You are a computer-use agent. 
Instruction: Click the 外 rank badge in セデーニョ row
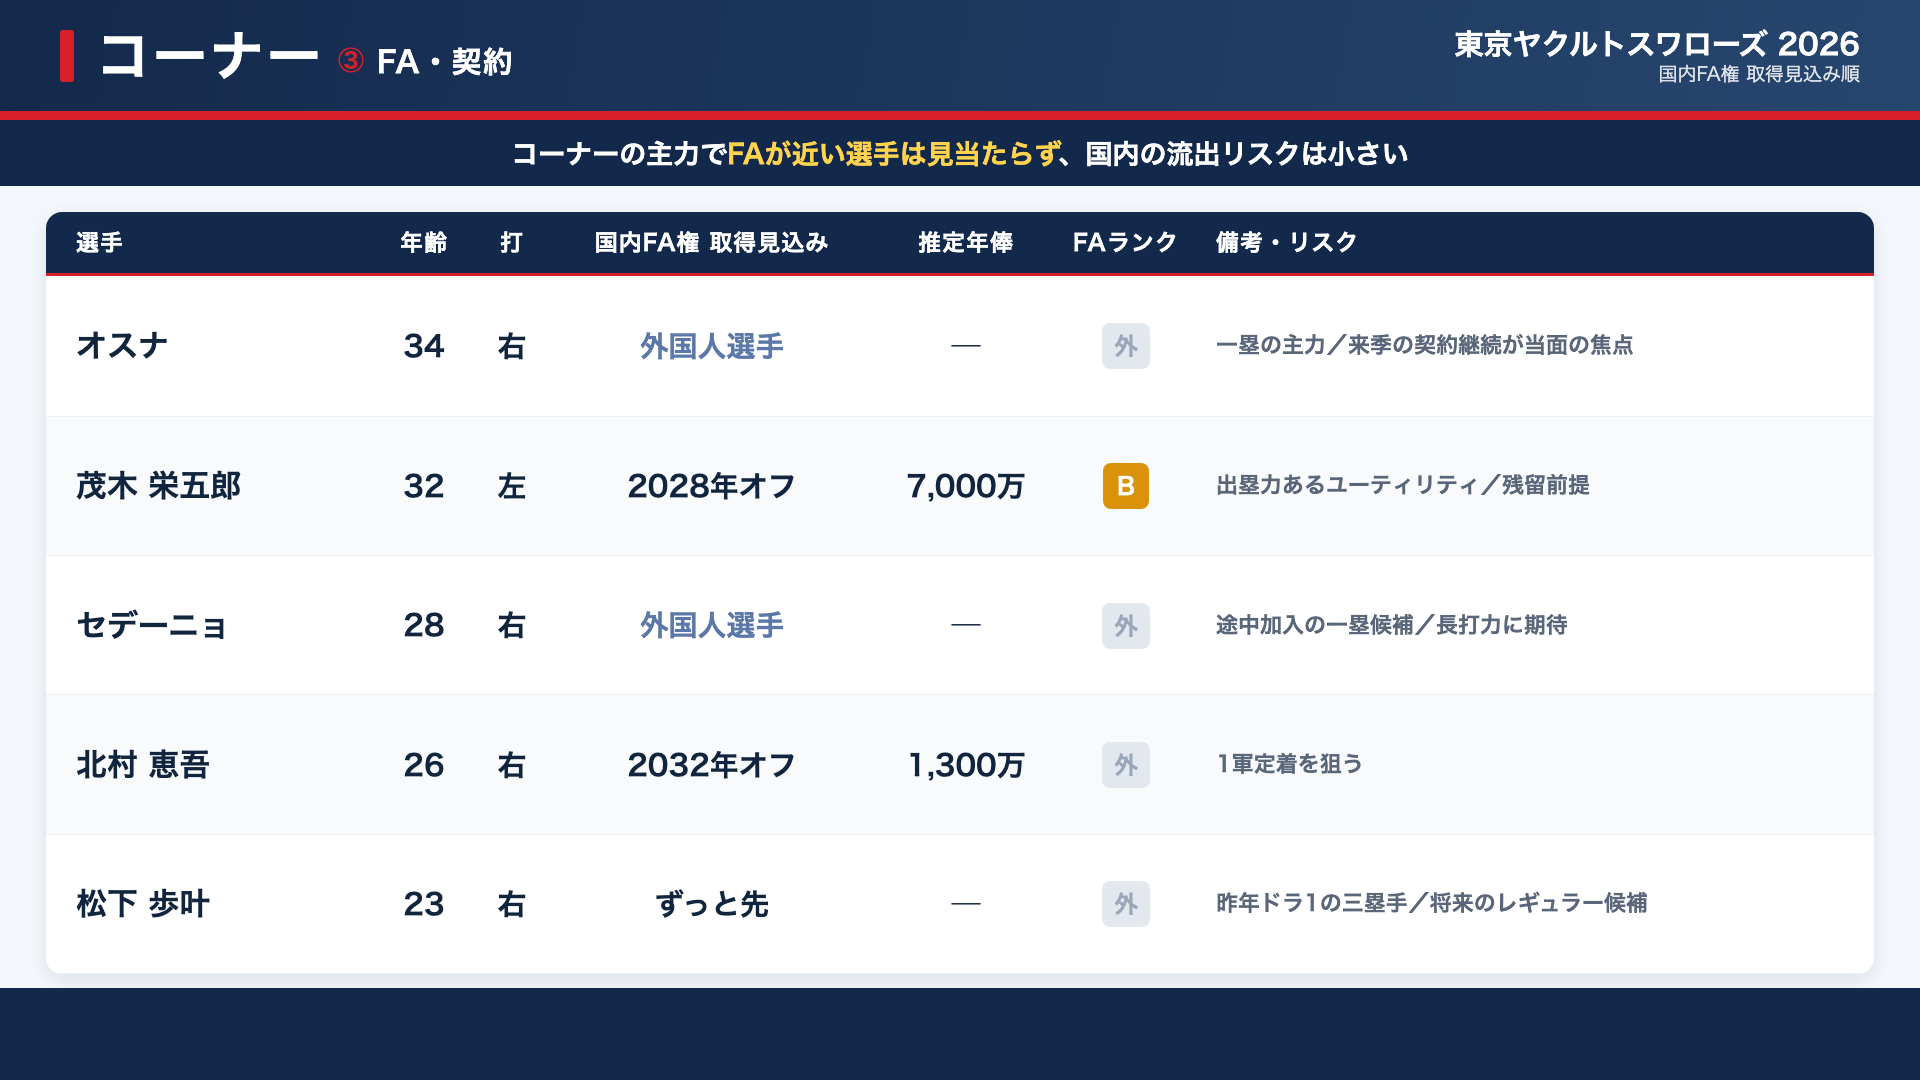click(1125, 626)
